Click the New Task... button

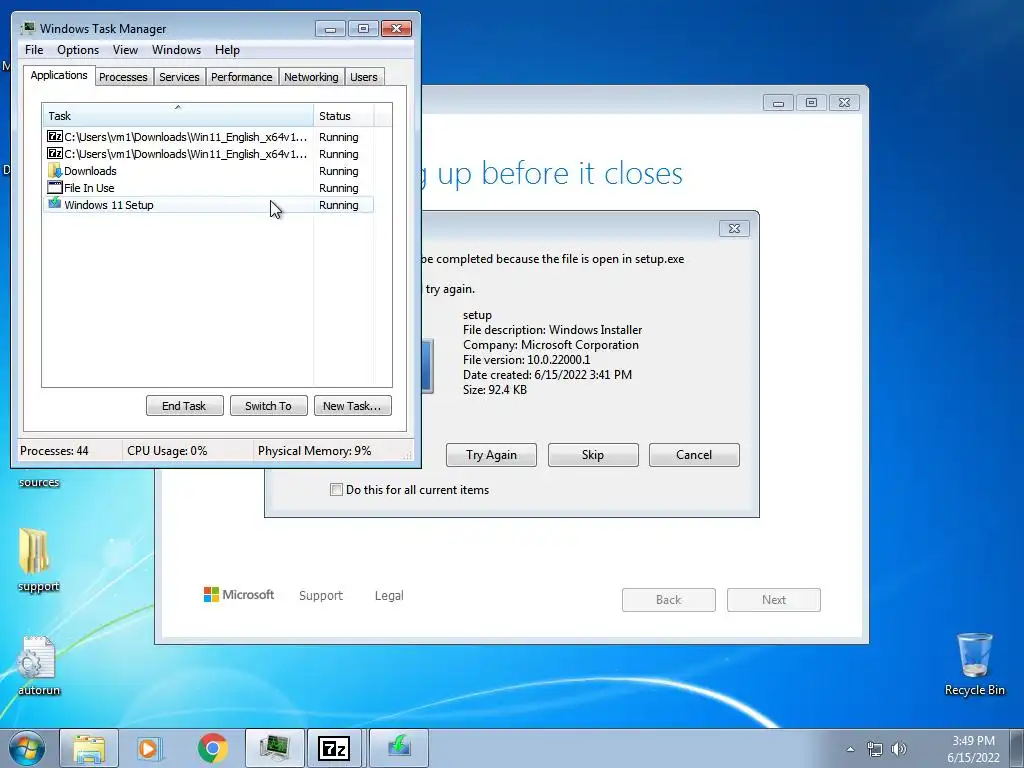coord(352,406)
